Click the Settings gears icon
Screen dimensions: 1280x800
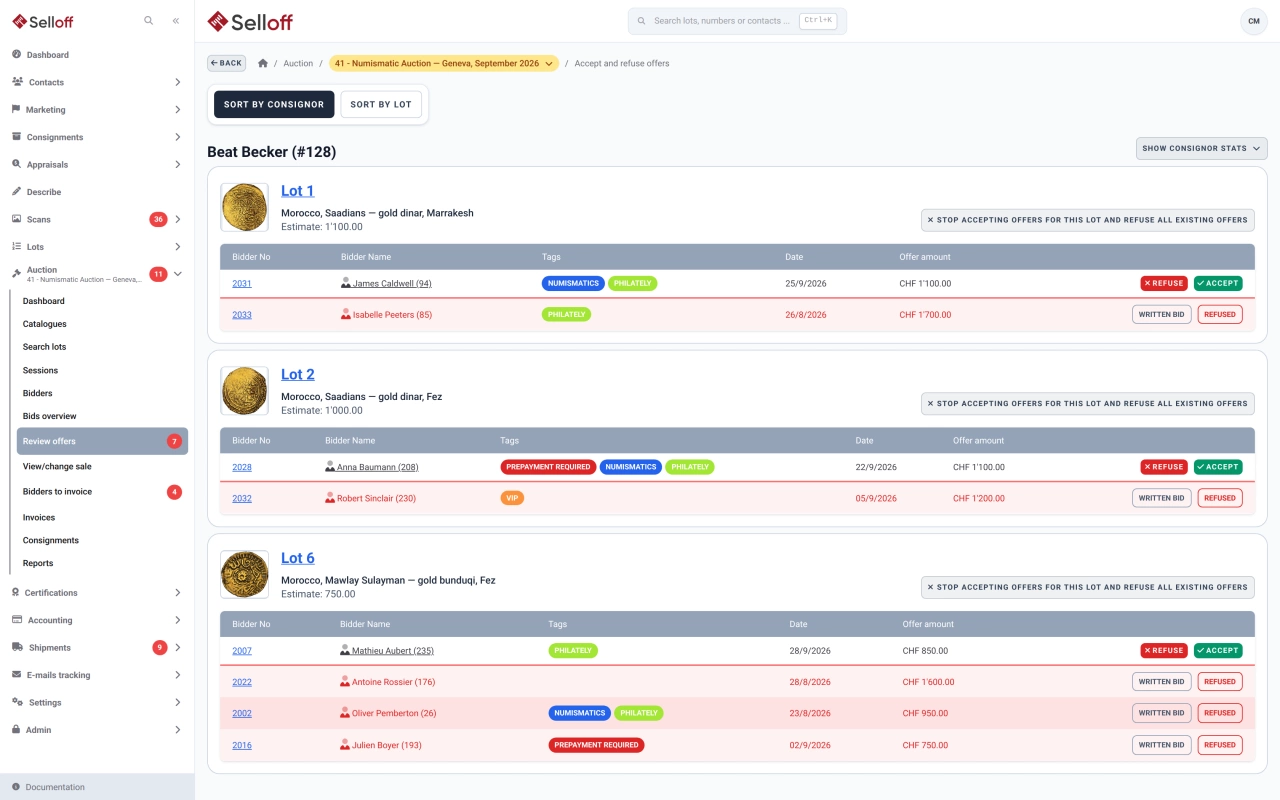pyautogui.click(x=17, y=702)
